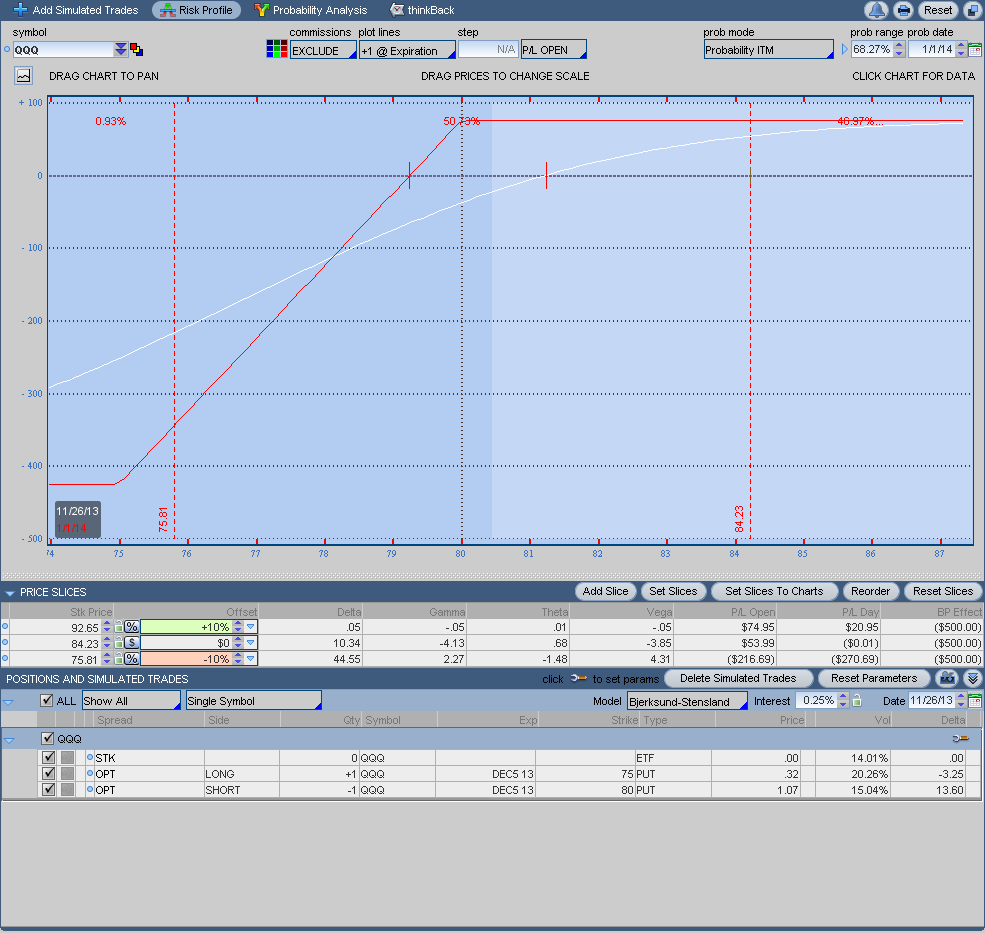The image size is (985, 933).
Task: Uncheck the OPT LONG row checkbox
Action: [x=48, y=773]
